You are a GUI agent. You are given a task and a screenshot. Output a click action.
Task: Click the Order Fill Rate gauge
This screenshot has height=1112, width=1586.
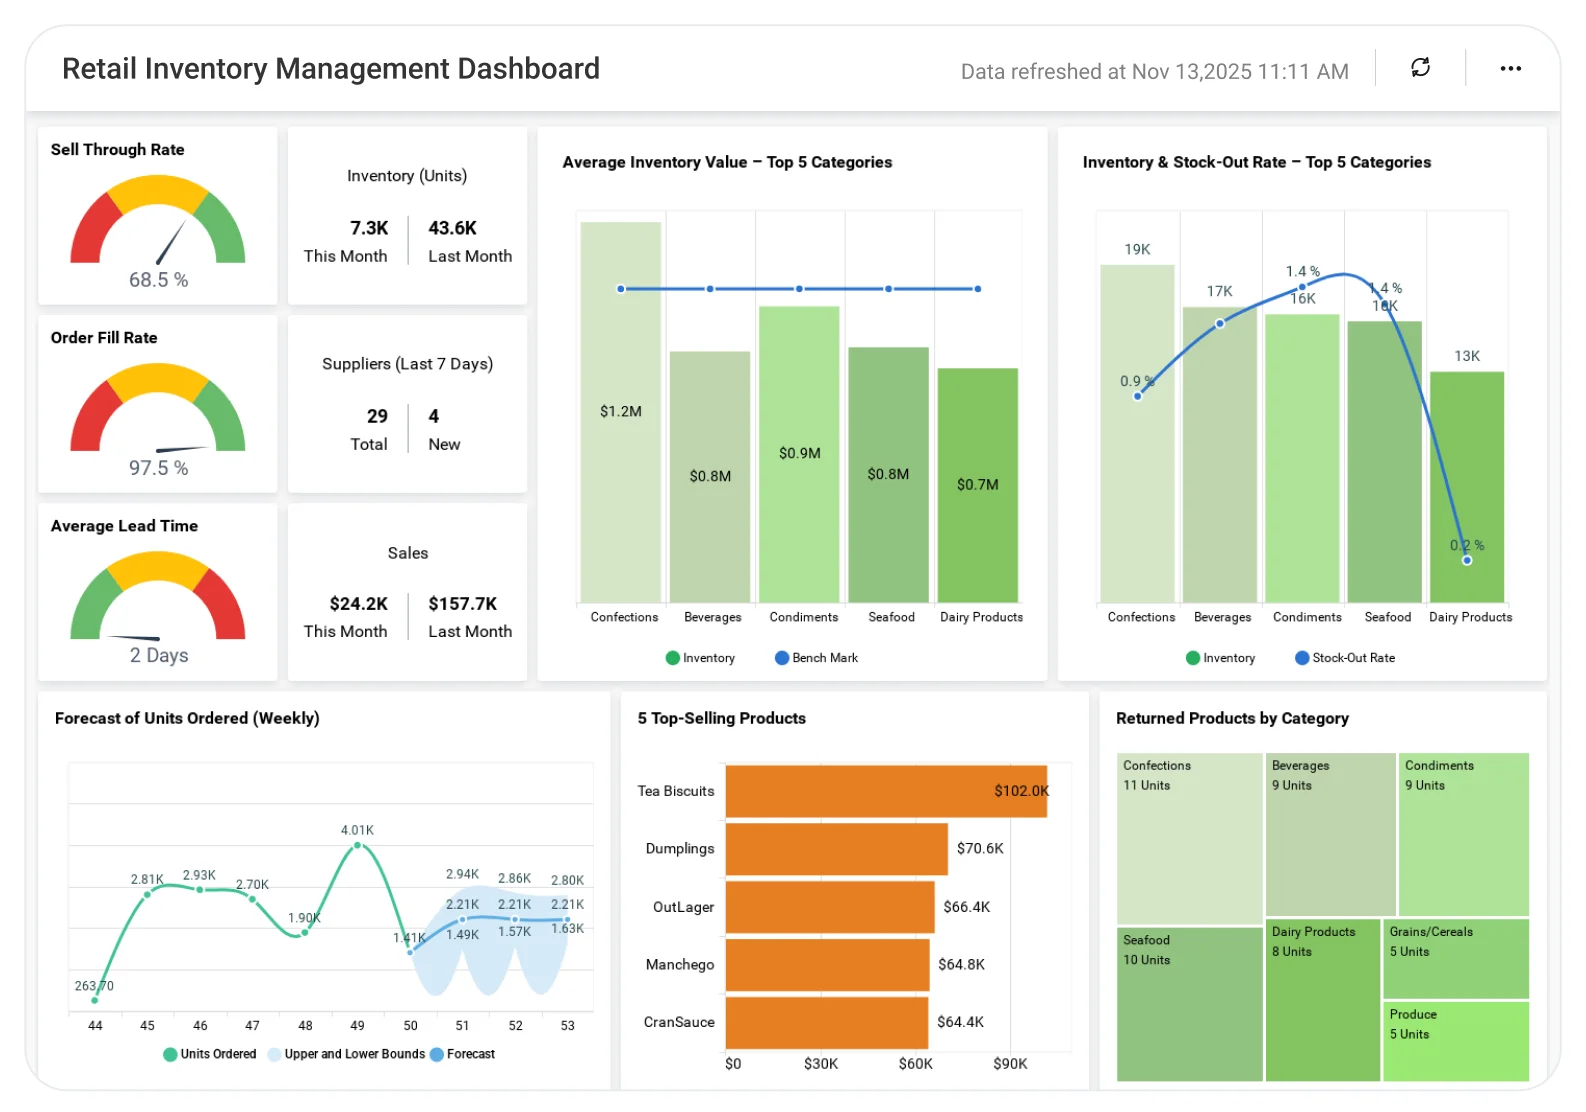(x=158, y=408)
